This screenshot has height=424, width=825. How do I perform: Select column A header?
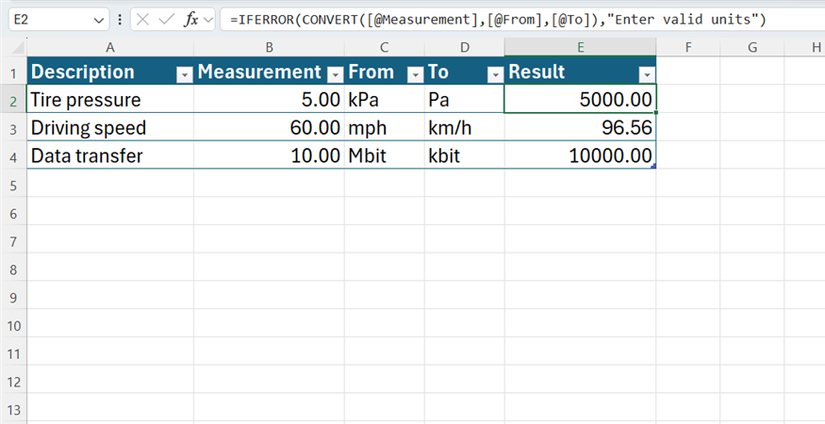[x=110, y=48]
